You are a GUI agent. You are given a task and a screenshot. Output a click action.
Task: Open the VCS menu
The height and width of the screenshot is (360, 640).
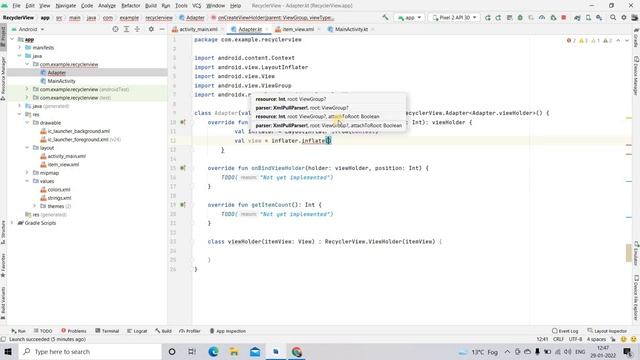click(196, 6)
